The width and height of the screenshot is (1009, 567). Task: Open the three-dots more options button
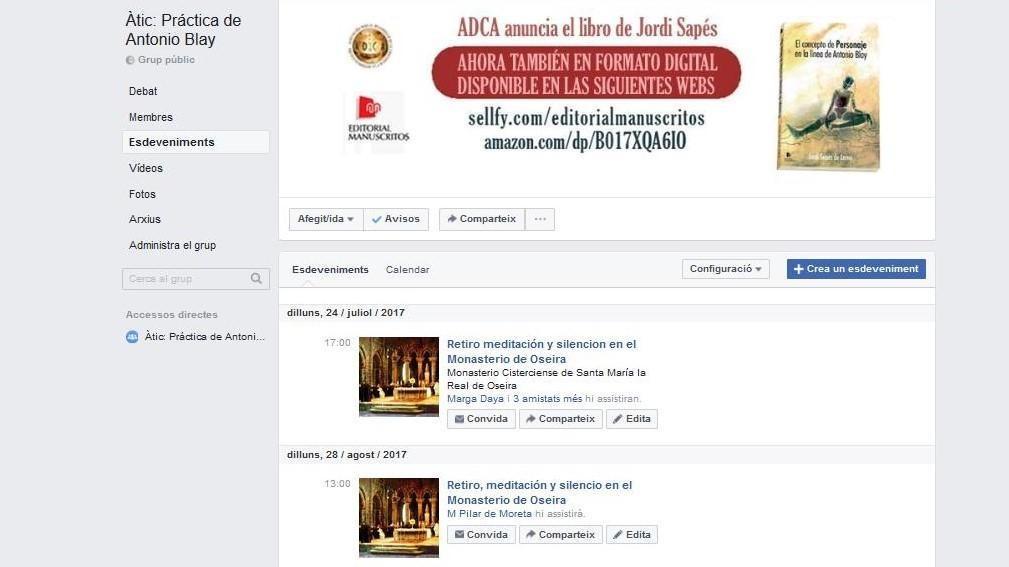540,219
